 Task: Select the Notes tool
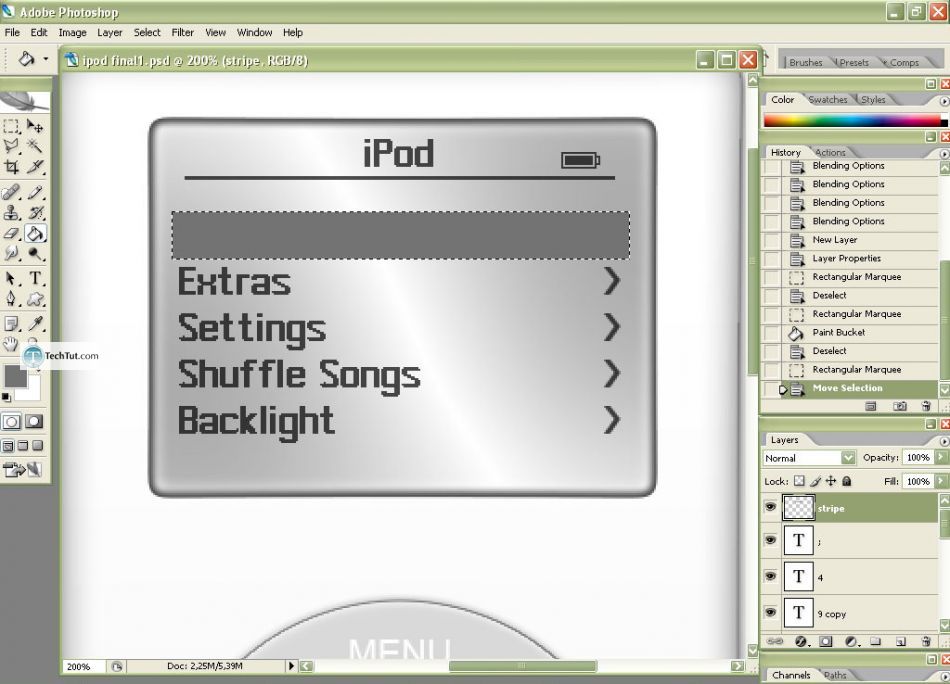pyautogui.click(x=12, y=324)
